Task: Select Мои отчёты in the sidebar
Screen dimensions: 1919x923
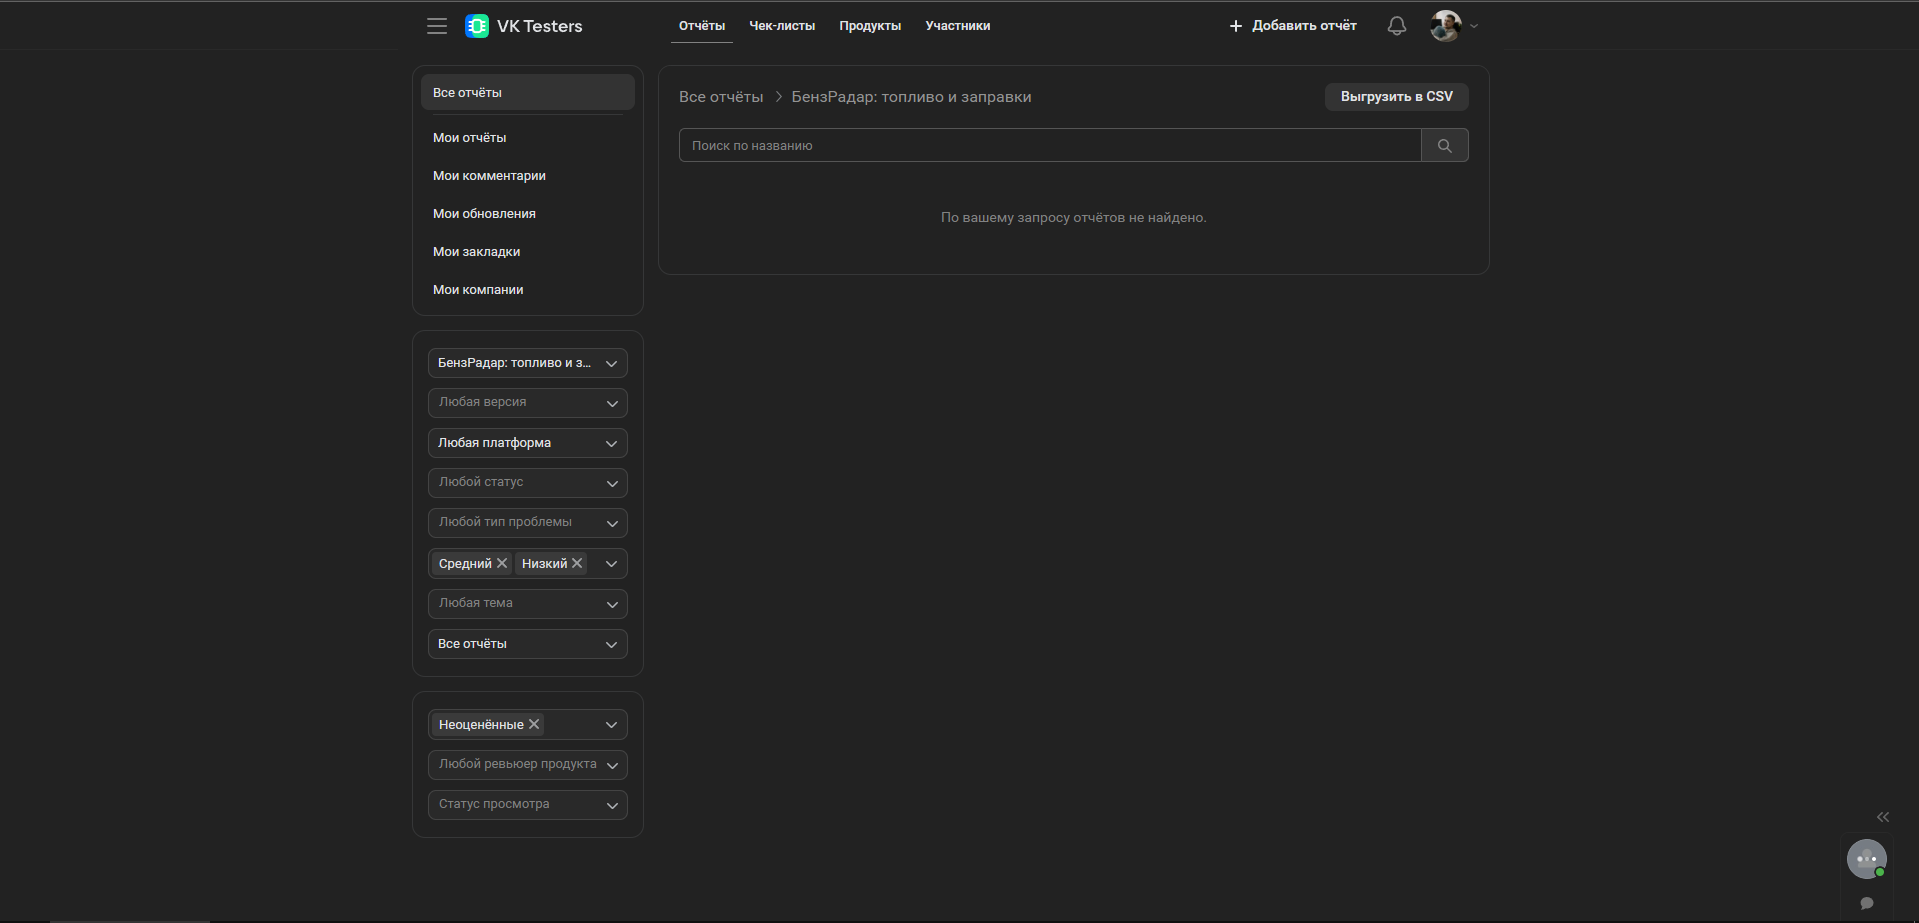Action: click(528, 138)
